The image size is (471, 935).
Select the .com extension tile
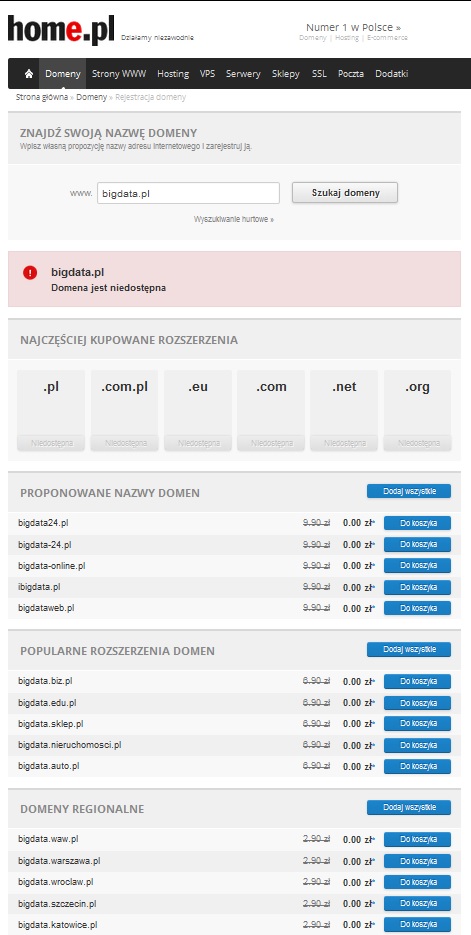tap(271, 410)
